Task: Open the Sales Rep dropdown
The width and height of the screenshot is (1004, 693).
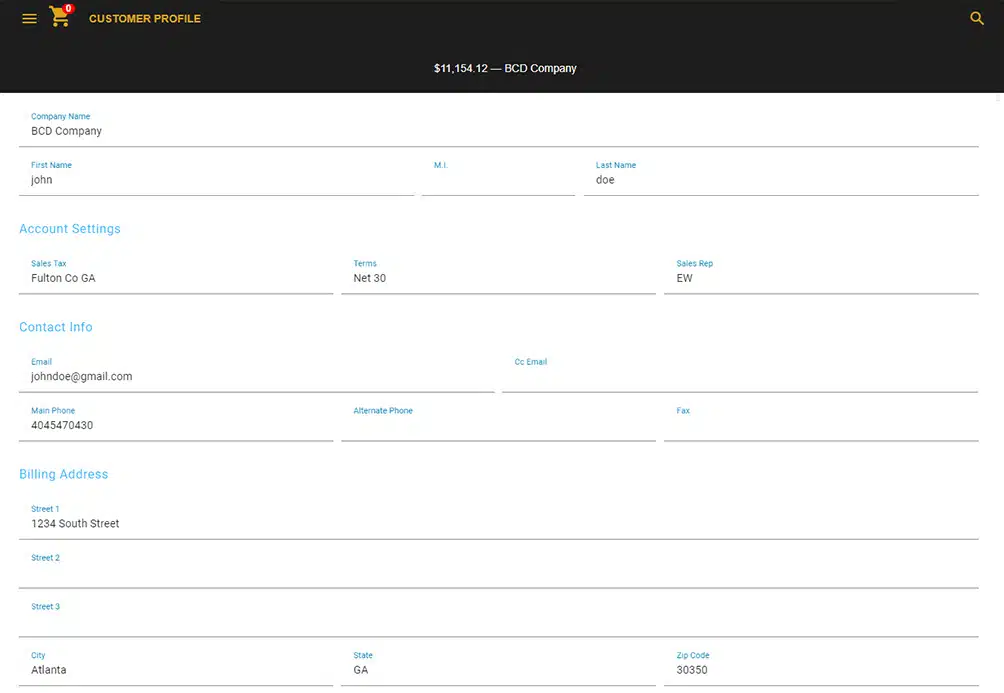Action: point(820,278)
